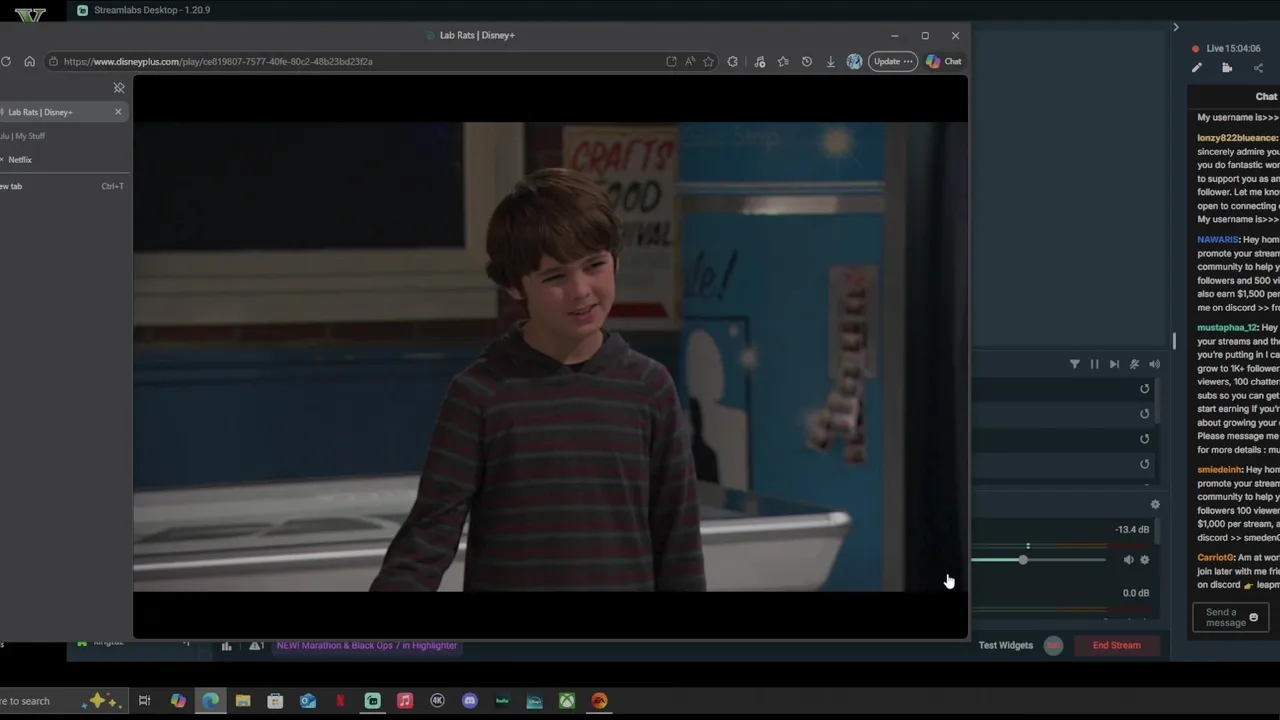Favorite this page with the star icon
The image size is (1280, 720).
coord(708,61)
